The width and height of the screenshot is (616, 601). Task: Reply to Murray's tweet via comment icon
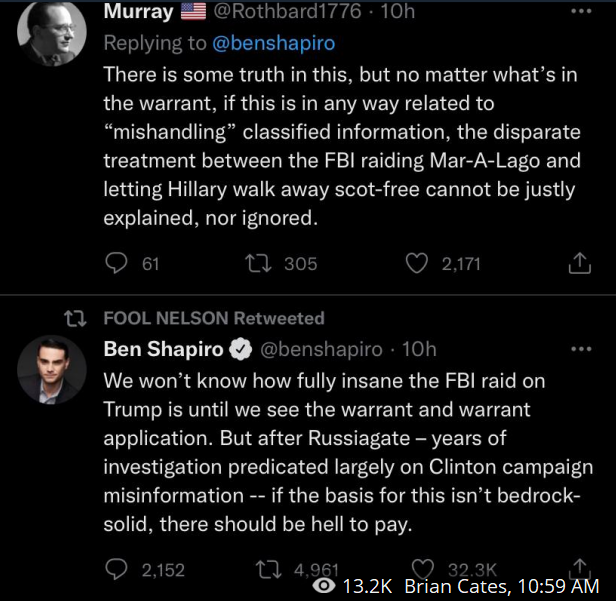(117, 263)
